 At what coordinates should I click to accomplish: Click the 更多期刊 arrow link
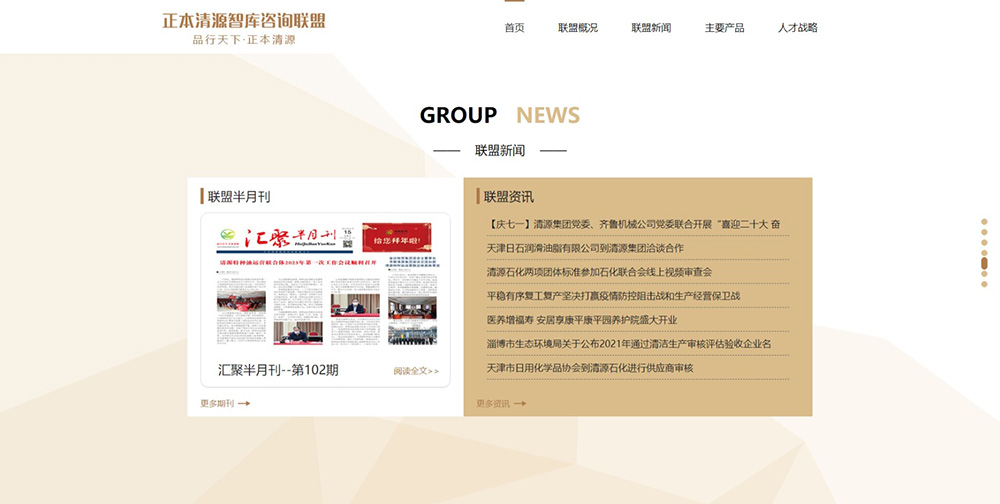(x=225, y=404)
